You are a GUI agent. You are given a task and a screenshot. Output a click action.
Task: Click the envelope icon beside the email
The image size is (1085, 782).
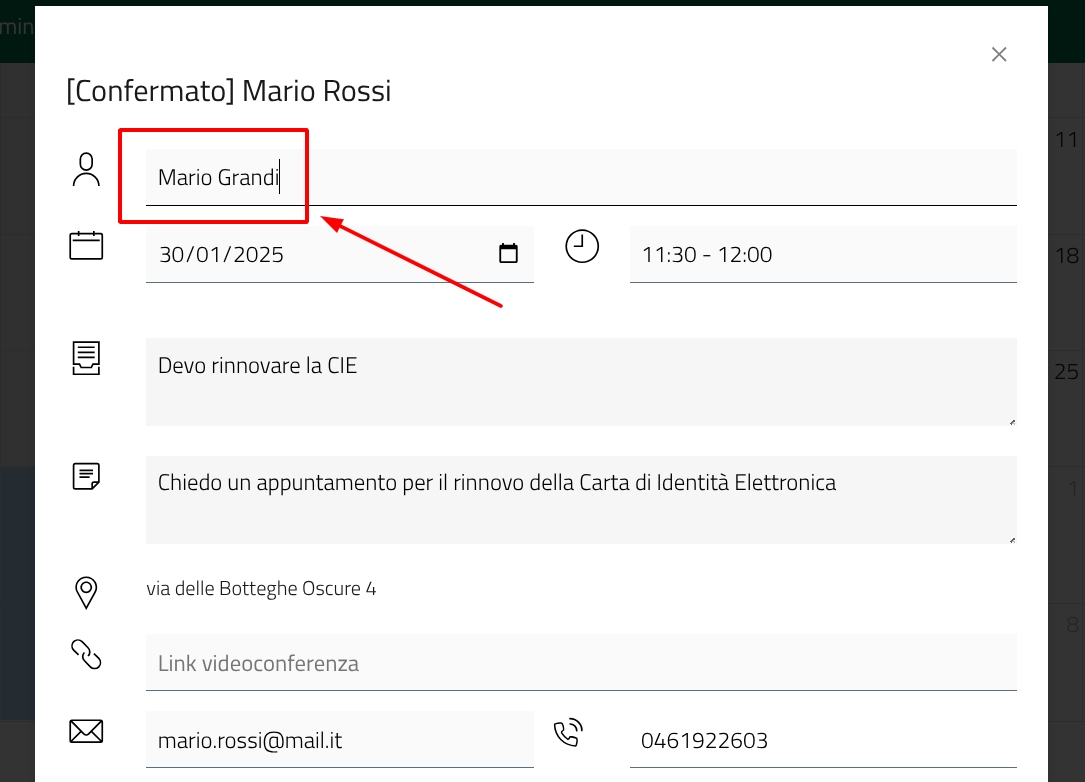[x=86, y=732]
